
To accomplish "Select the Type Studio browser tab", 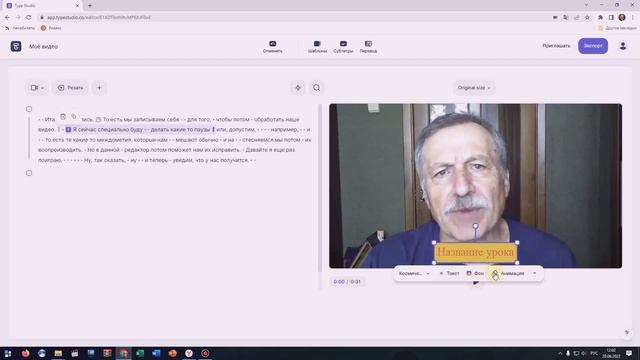I will [x=42, y=6].
